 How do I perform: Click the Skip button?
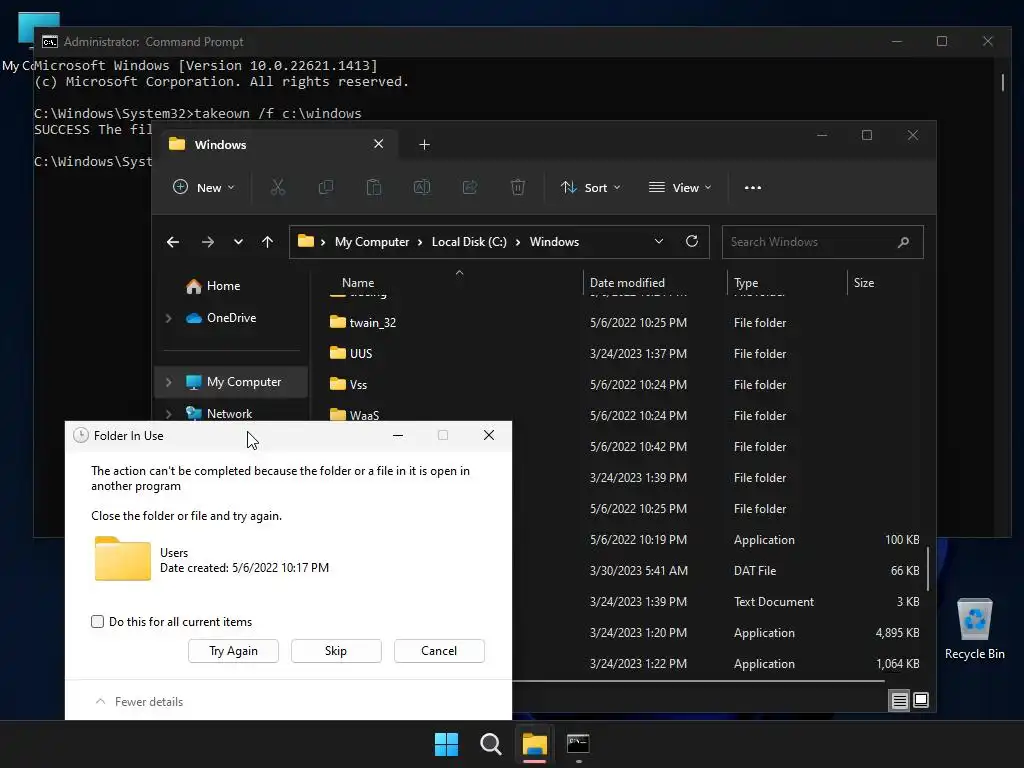(x=336, y=651)
